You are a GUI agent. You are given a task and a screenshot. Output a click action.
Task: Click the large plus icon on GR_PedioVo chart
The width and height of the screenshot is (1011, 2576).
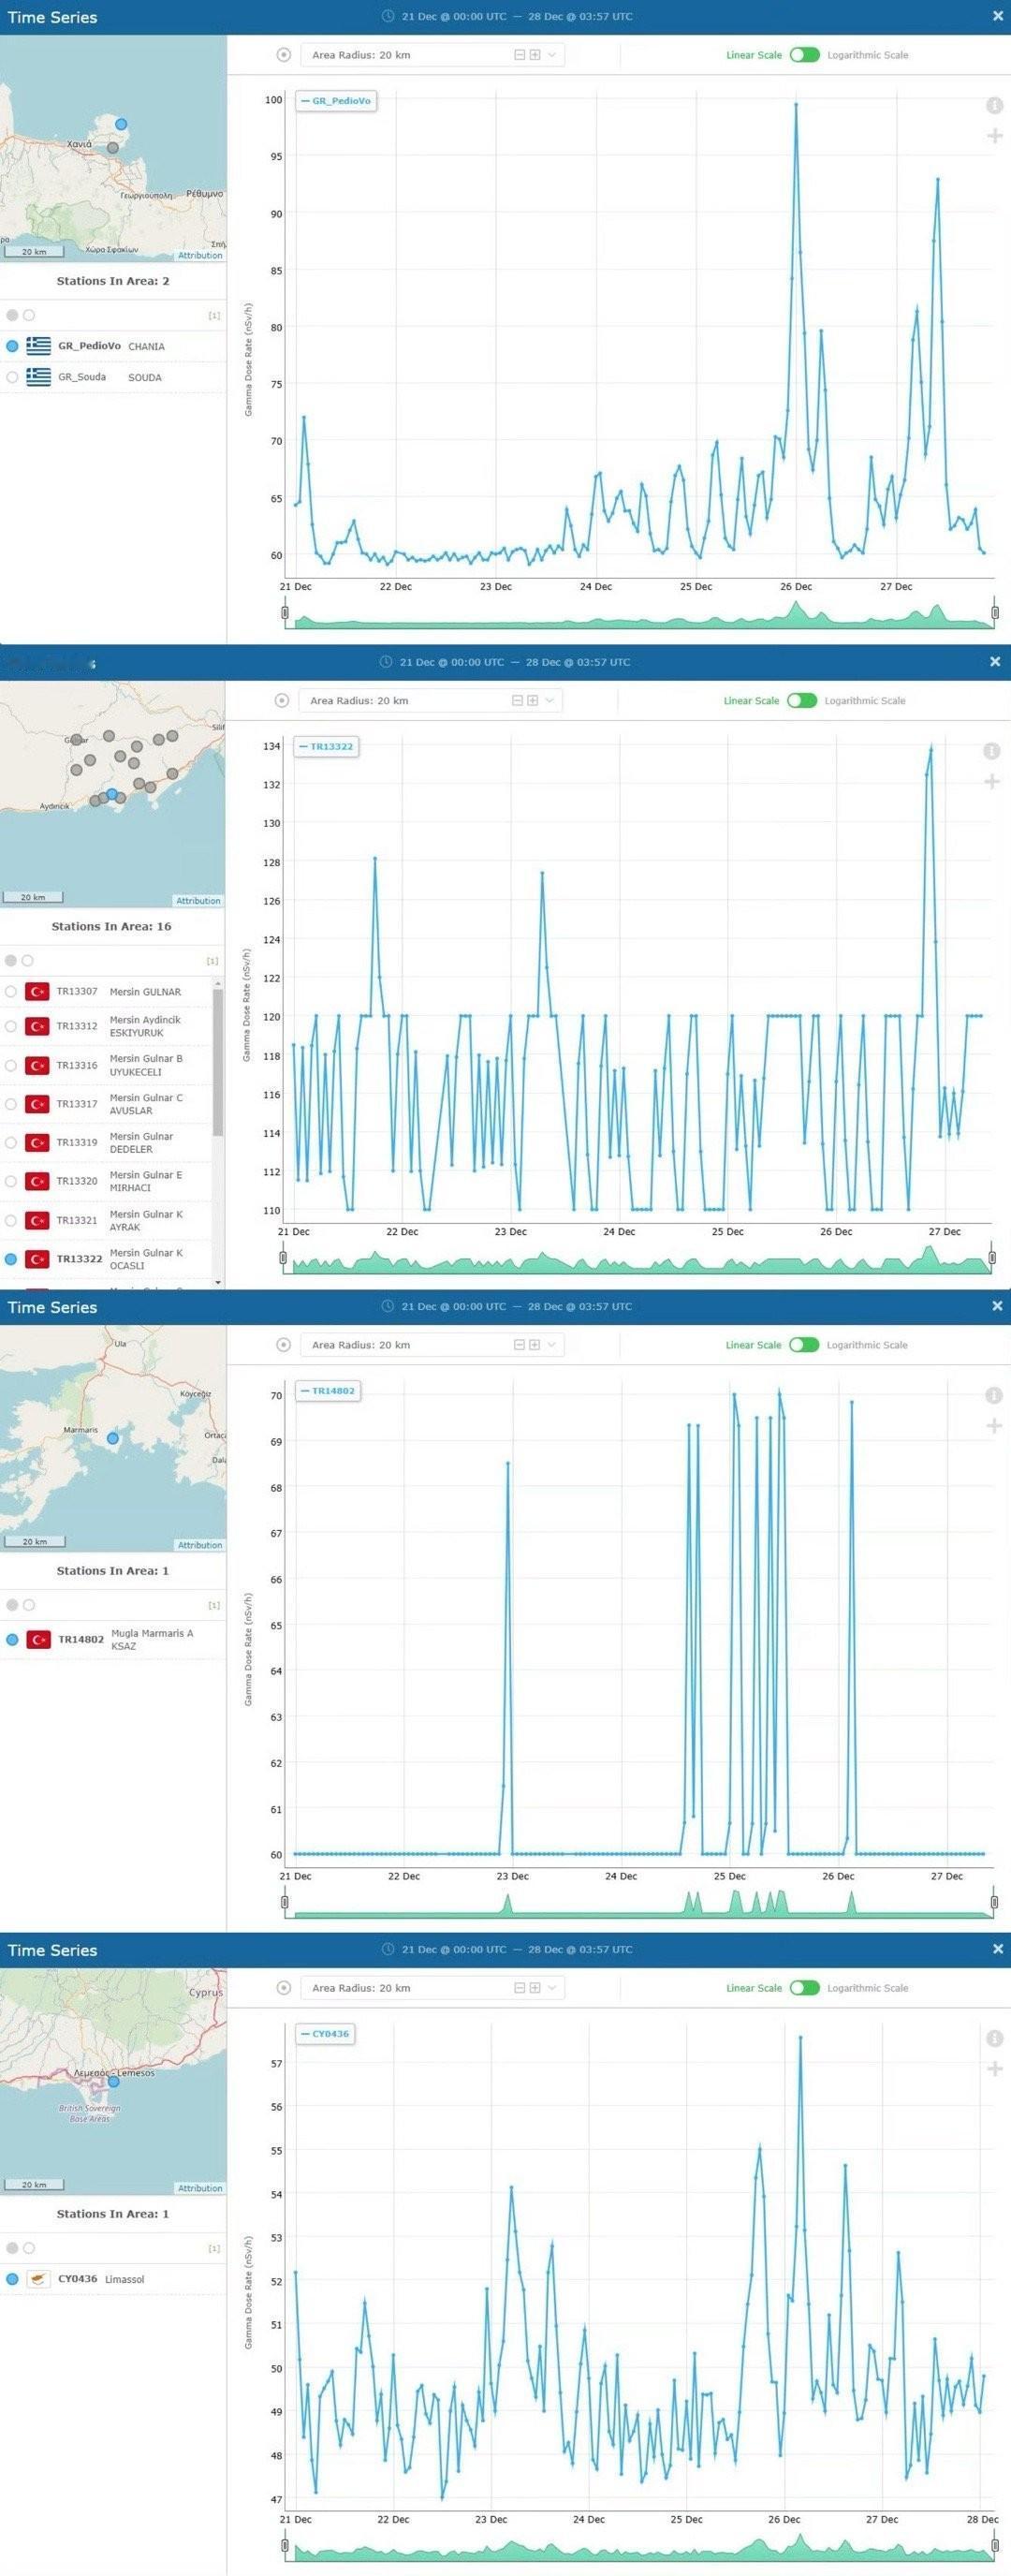pyautogui.click(x=995, y=135)
